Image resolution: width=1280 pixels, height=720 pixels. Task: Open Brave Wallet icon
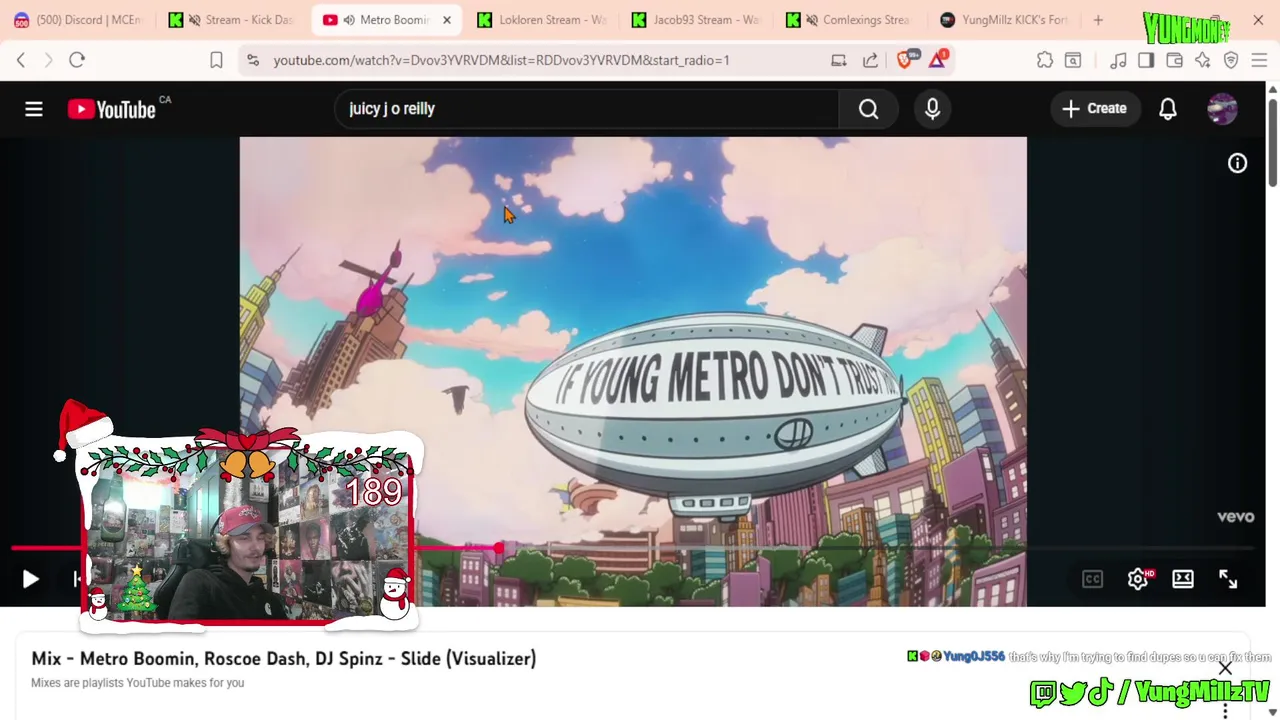pos(1174,60)
